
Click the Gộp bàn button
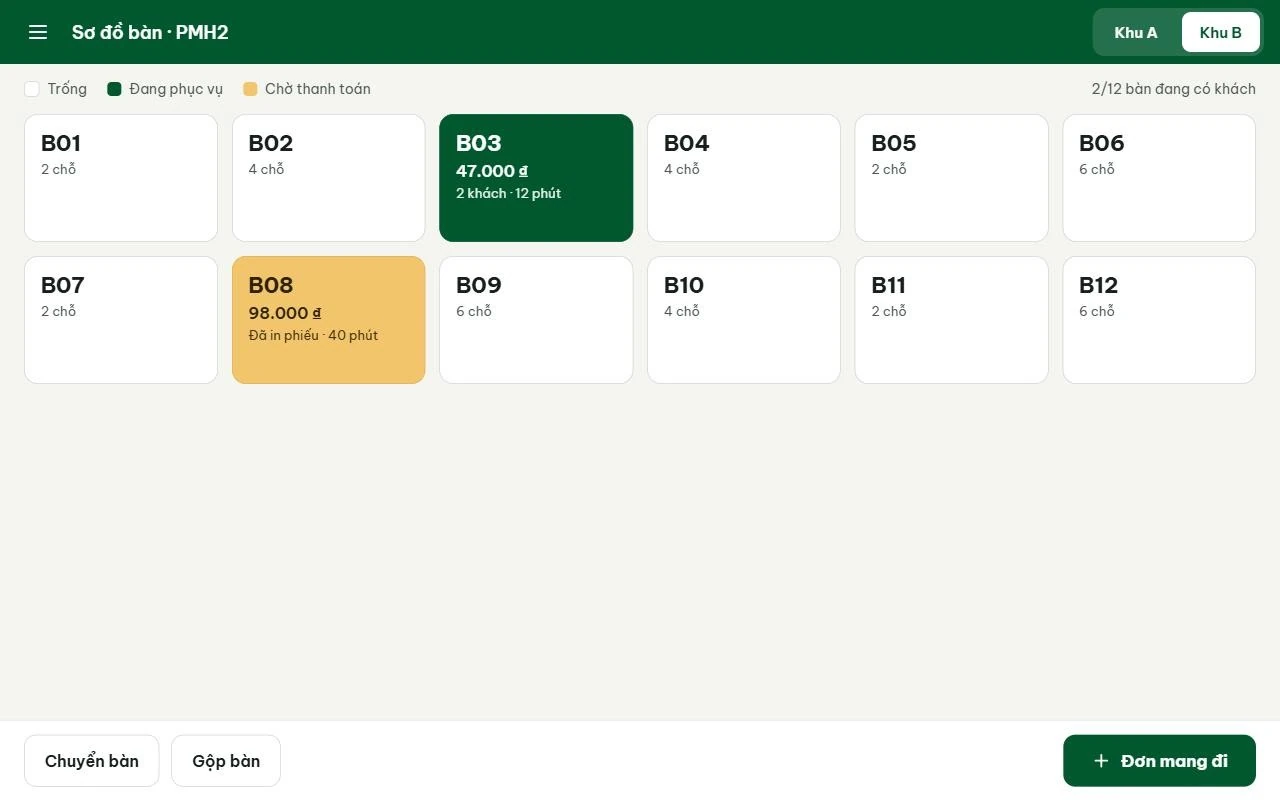coord(226,761)
